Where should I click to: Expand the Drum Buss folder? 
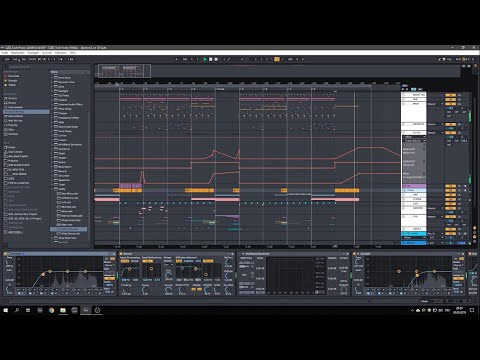[x=52, y=78]
